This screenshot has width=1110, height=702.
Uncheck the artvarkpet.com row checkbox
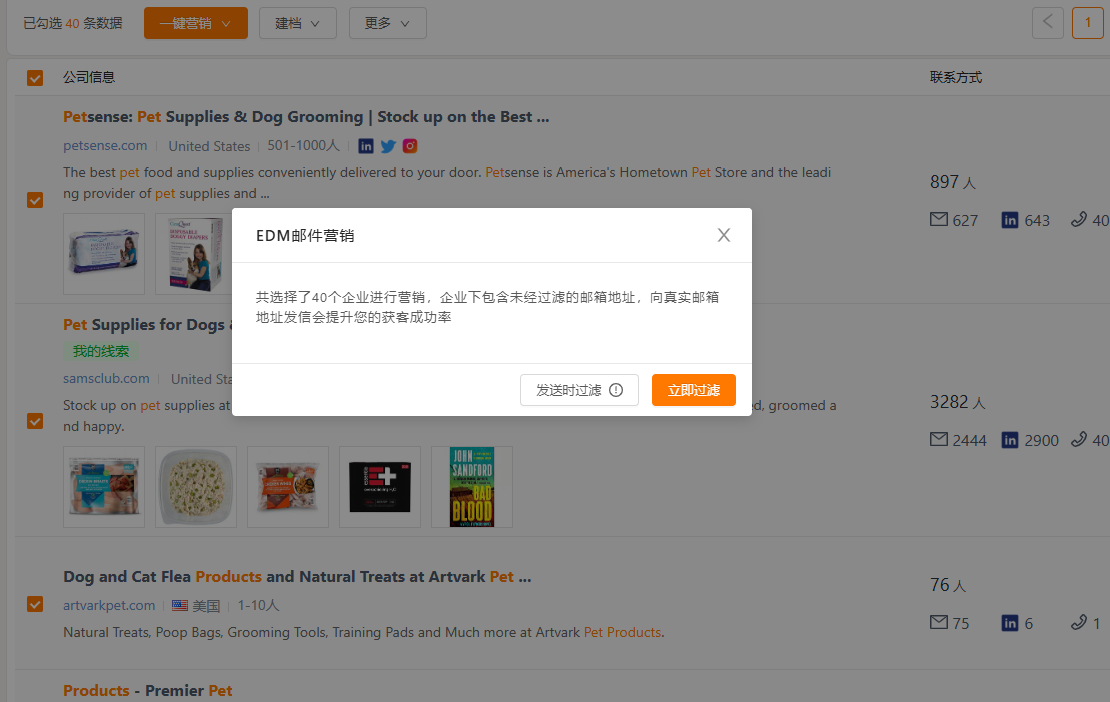point(35,604)
